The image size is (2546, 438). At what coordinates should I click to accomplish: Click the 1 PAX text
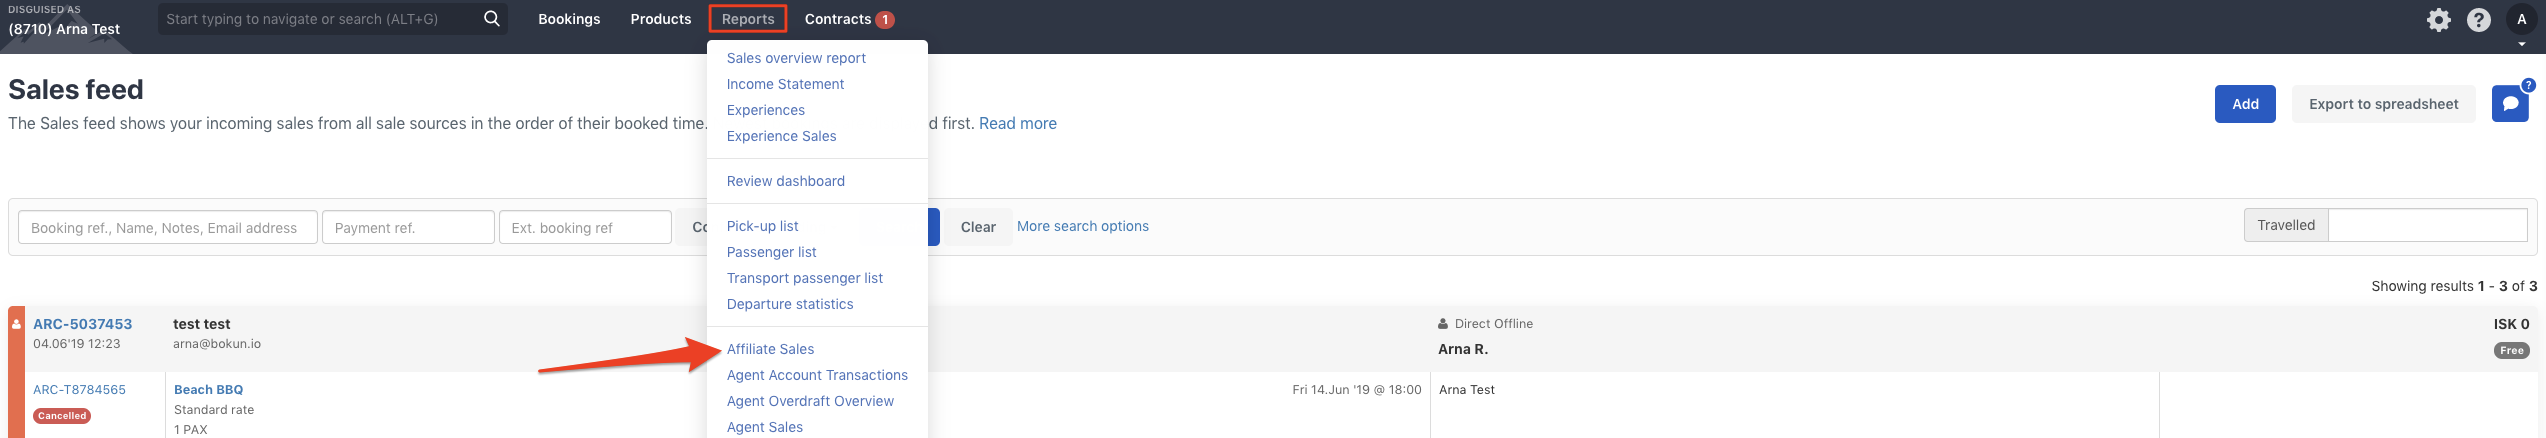191,429
